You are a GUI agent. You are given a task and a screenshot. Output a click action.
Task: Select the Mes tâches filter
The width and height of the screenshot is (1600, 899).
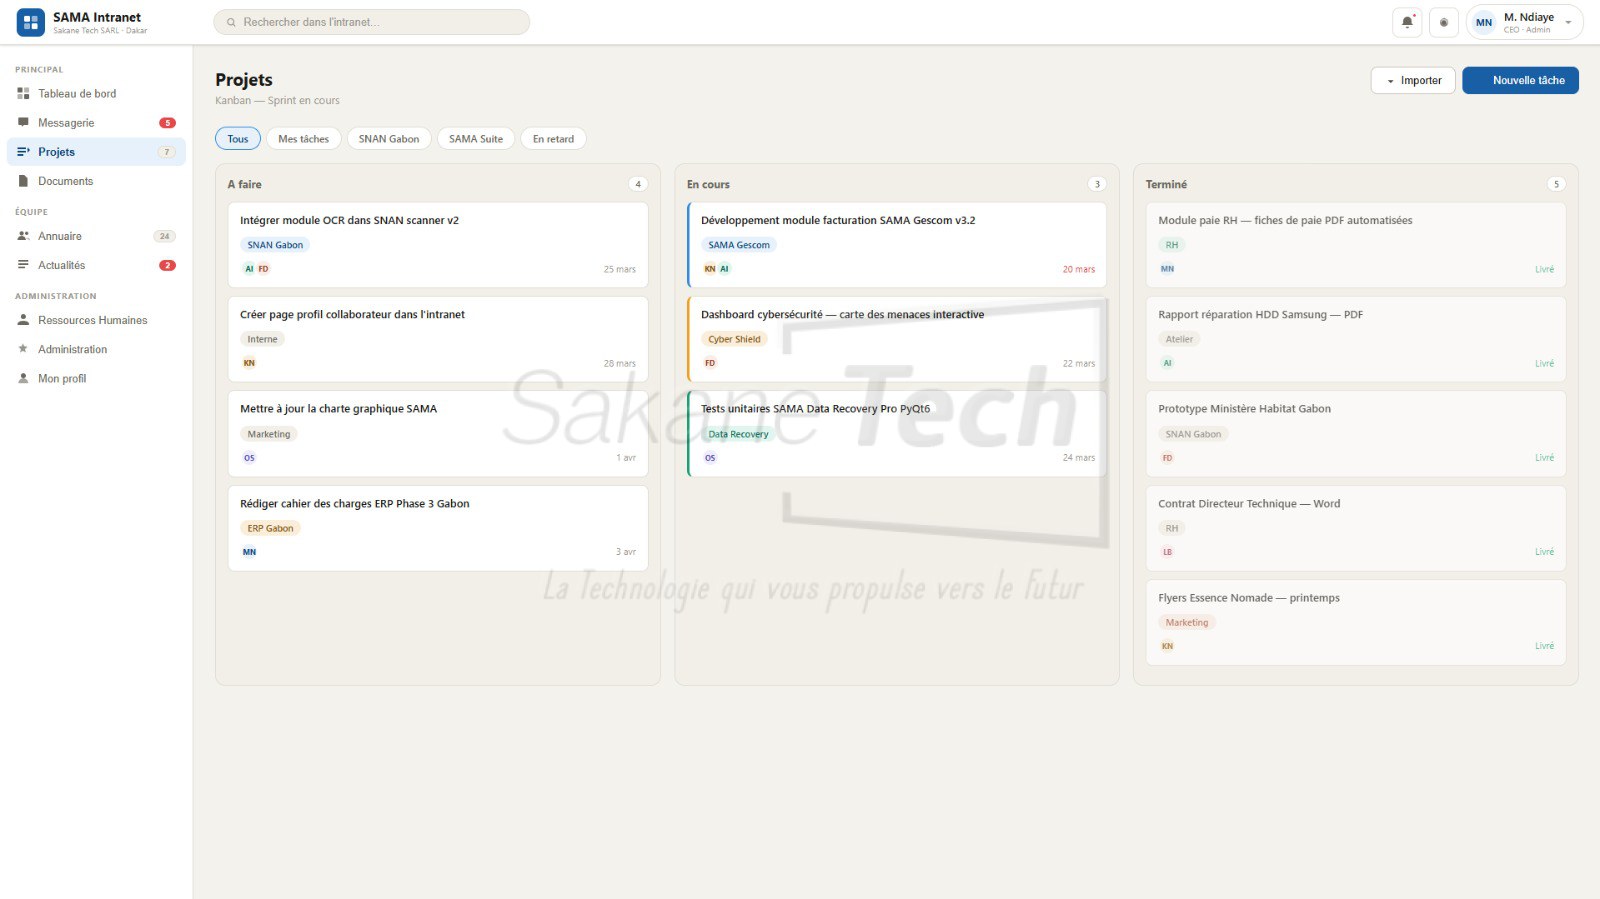(x=304, y=139)
